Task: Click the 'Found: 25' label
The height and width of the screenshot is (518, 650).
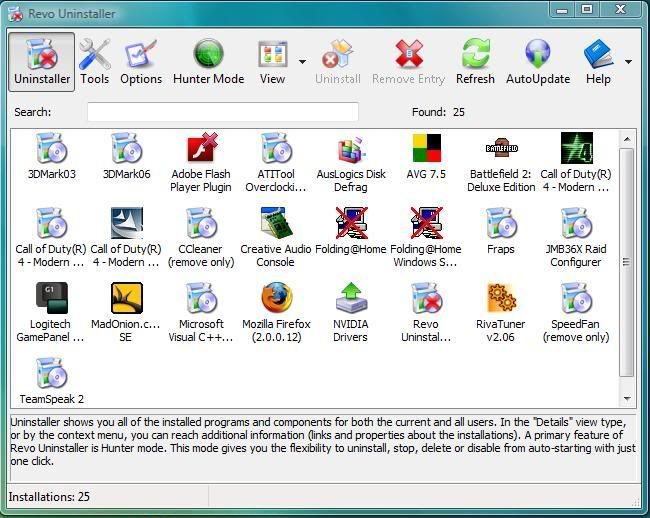Action: (438, 112)
